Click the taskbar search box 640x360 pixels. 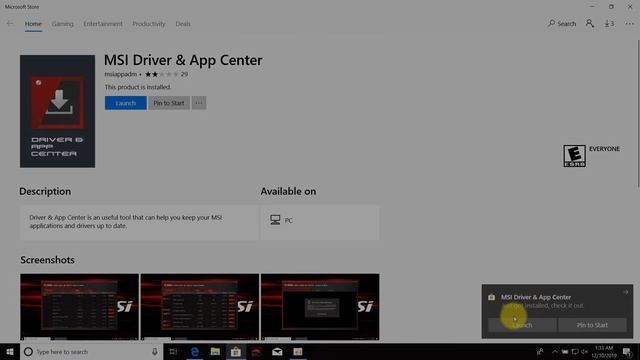tap(91, 352)
